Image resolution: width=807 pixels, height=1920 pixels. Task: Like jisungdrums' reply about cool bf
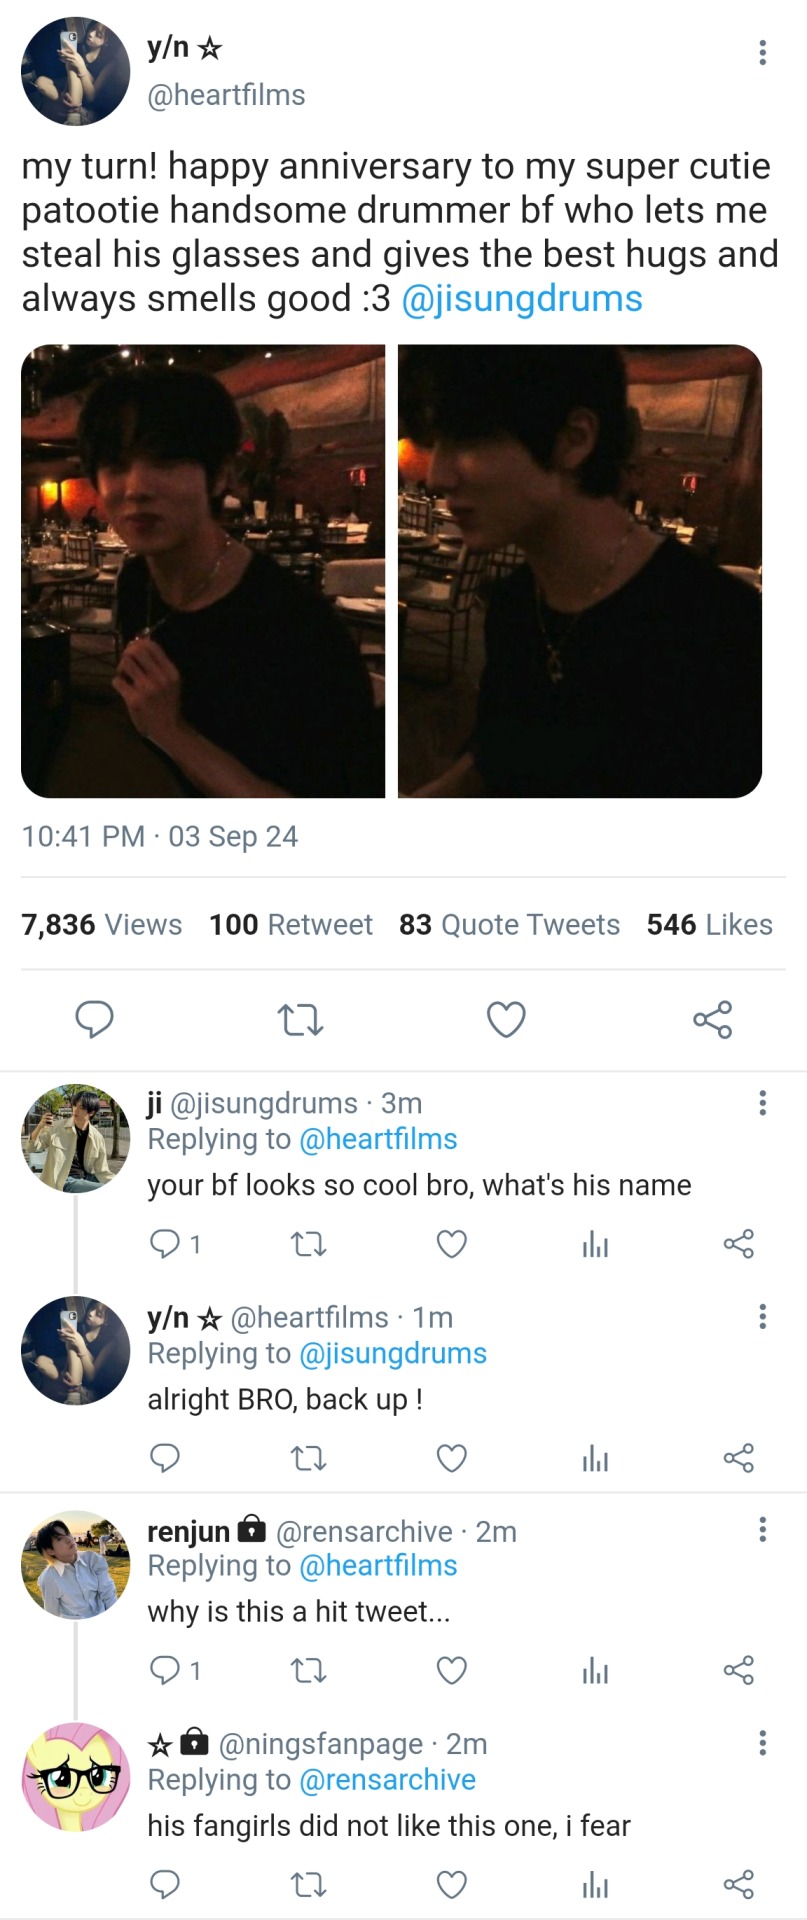tap(452, 1244)
